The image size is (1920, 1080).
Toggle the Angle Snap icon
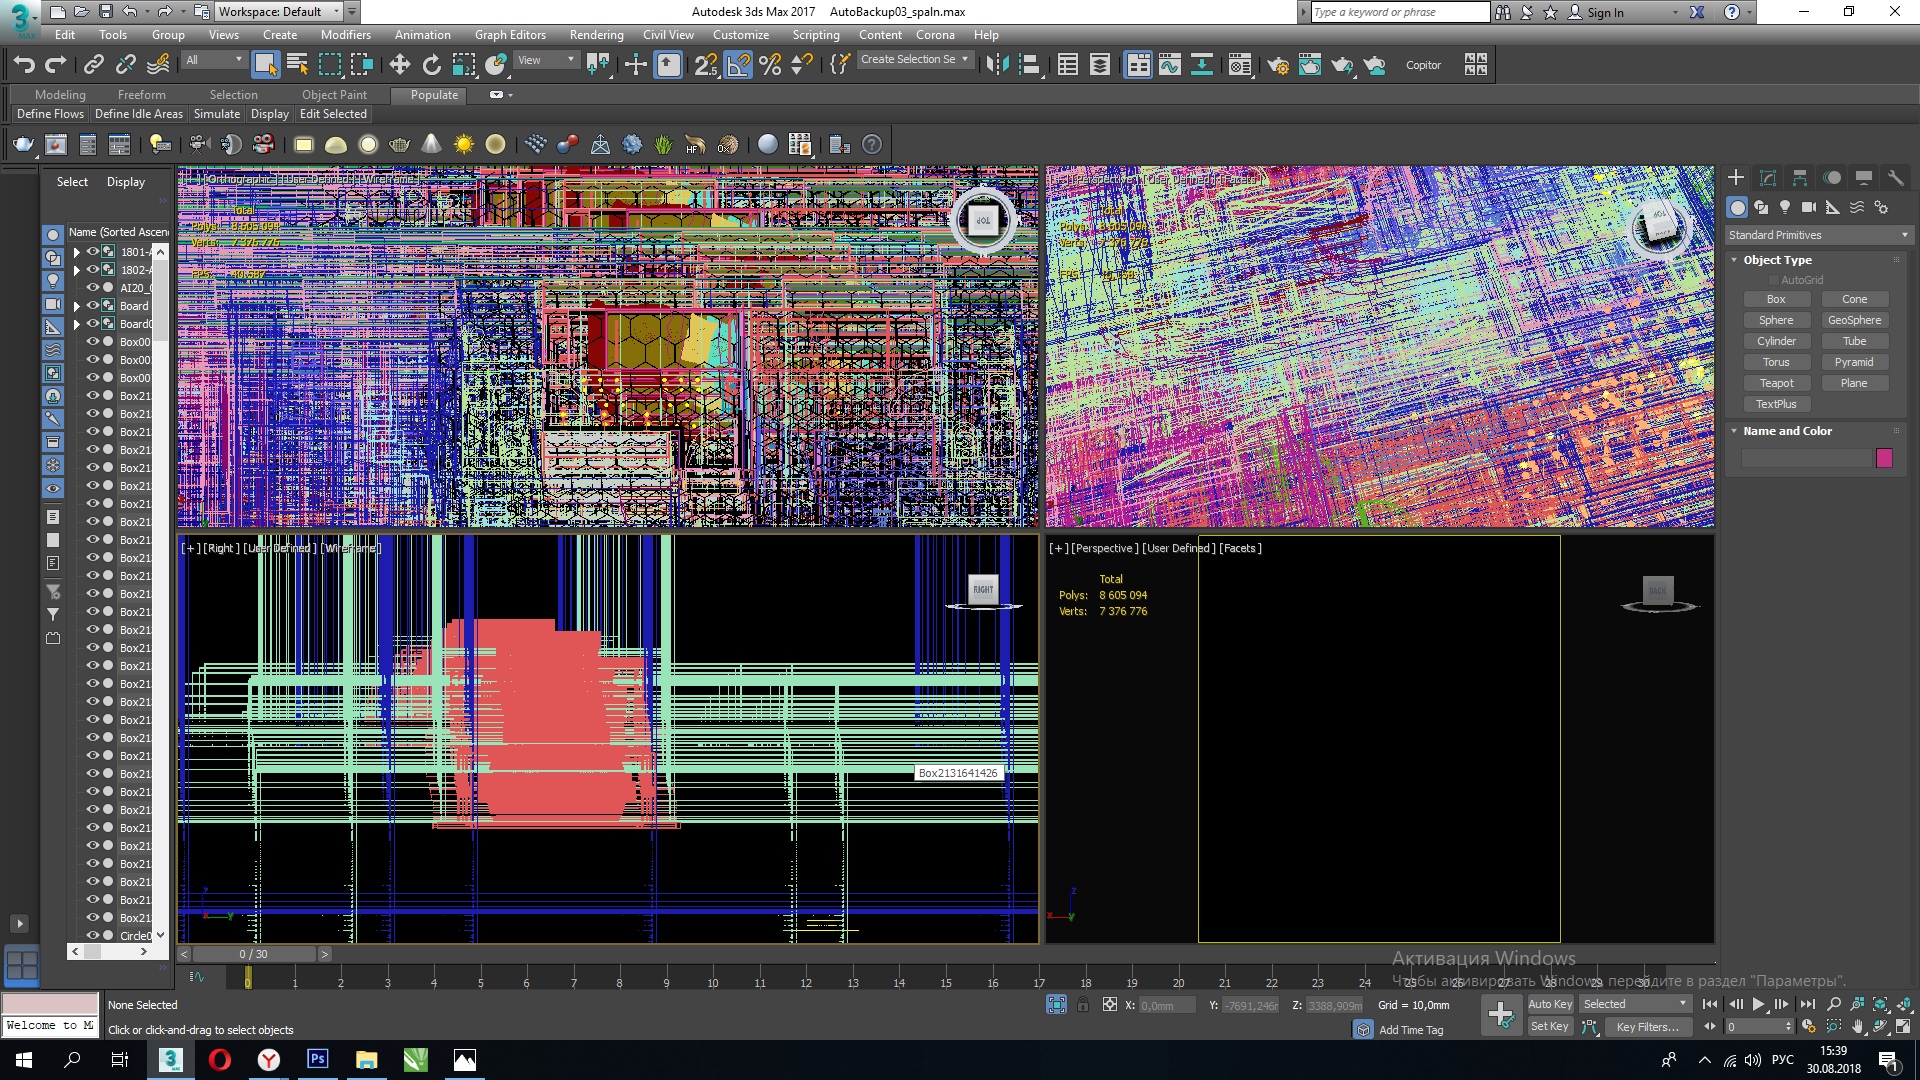(x=738, y=65)
